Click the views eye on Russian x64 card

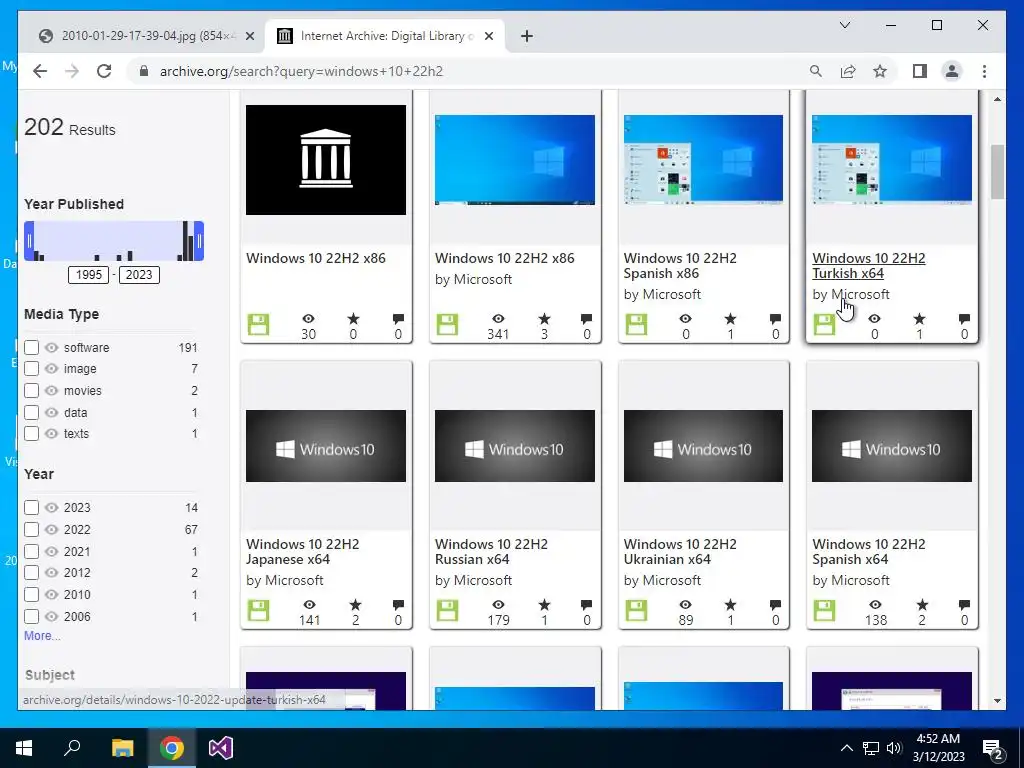(498, 605)
